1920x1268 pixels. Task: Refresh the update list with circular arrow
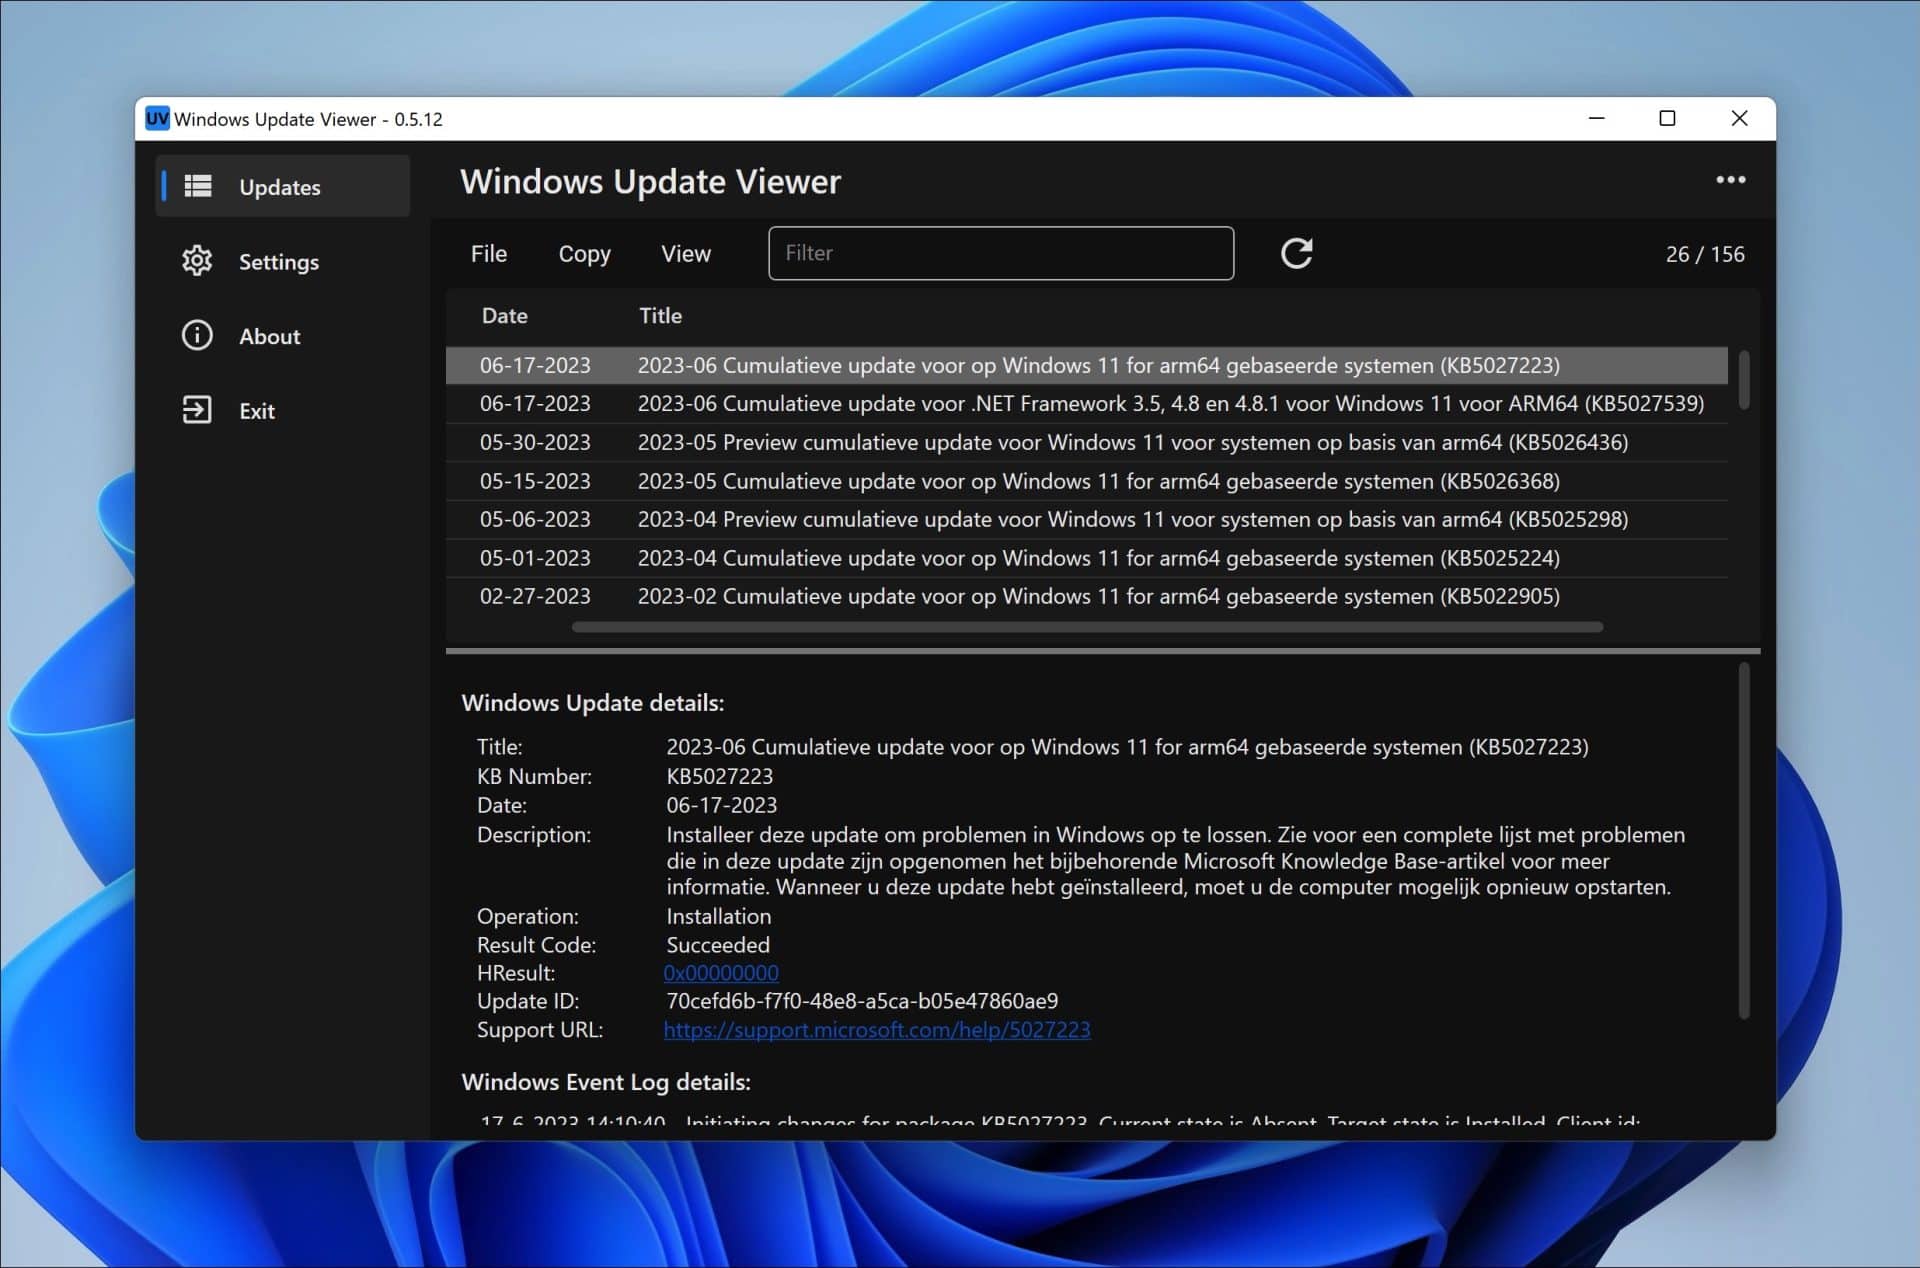point(1297,253)
